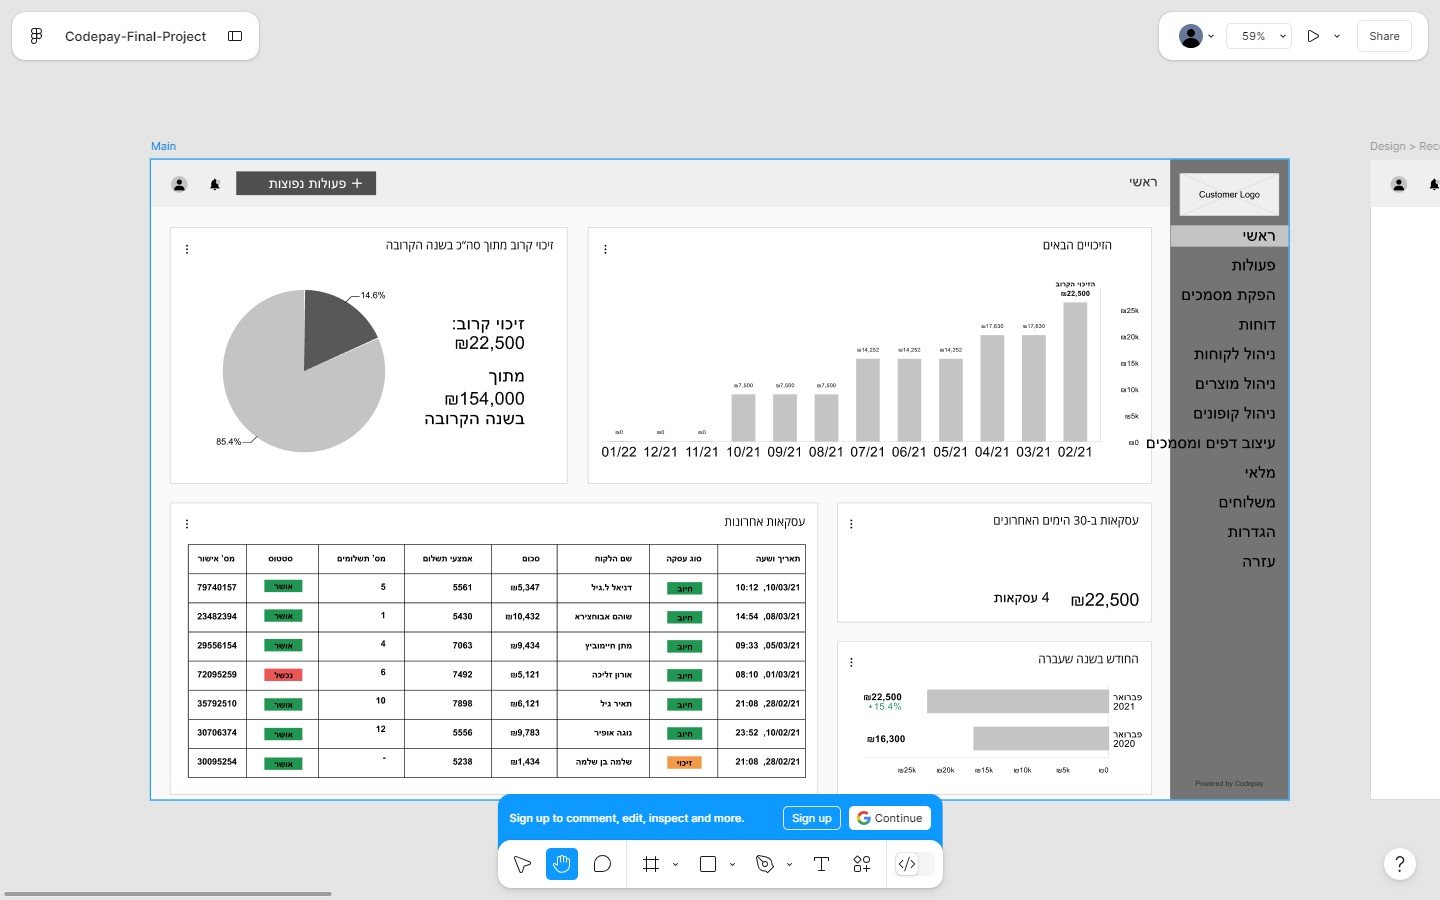Select משלוחים in the sidebar menu

pyautogui.click(x=1247, y=502)
